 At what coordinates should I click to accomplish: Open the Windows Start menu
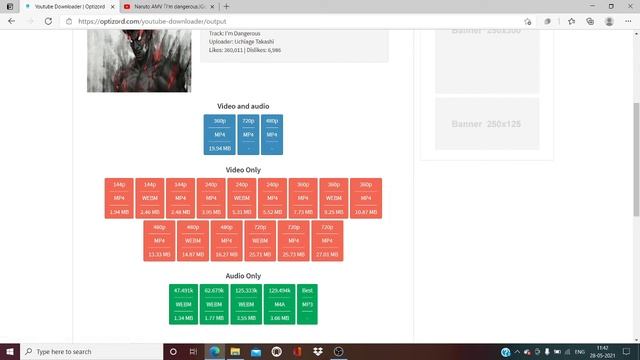[x=10, y=351]
